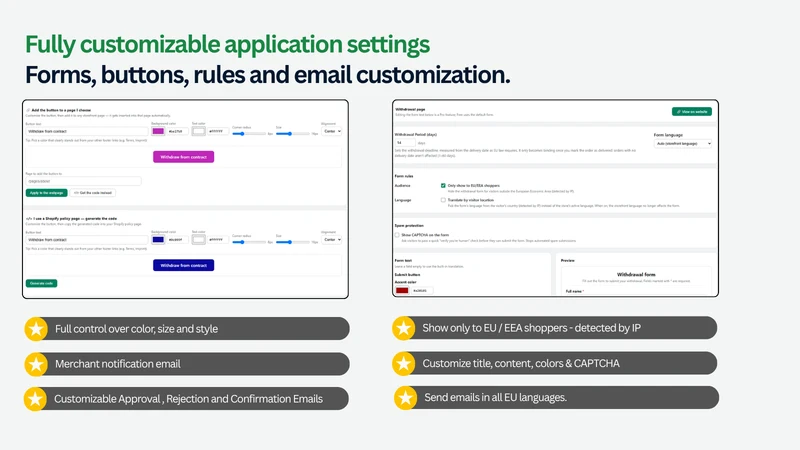Click the magenta 'Withdraw from contract' preview button
800x450 pixels.
click(184, 157)
